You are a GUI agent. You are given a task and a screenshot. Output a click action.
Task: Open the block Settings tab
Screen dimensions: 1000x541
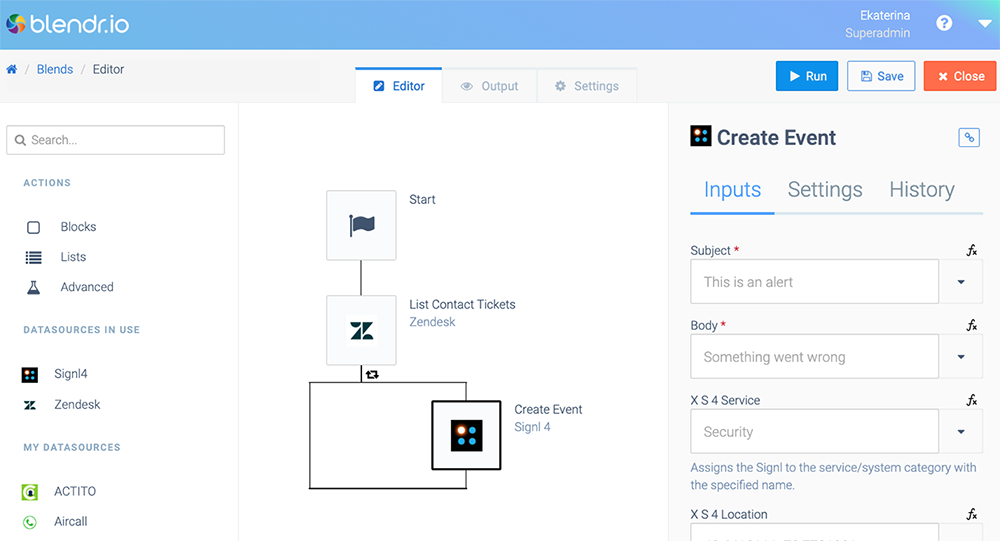click(825, 189)
